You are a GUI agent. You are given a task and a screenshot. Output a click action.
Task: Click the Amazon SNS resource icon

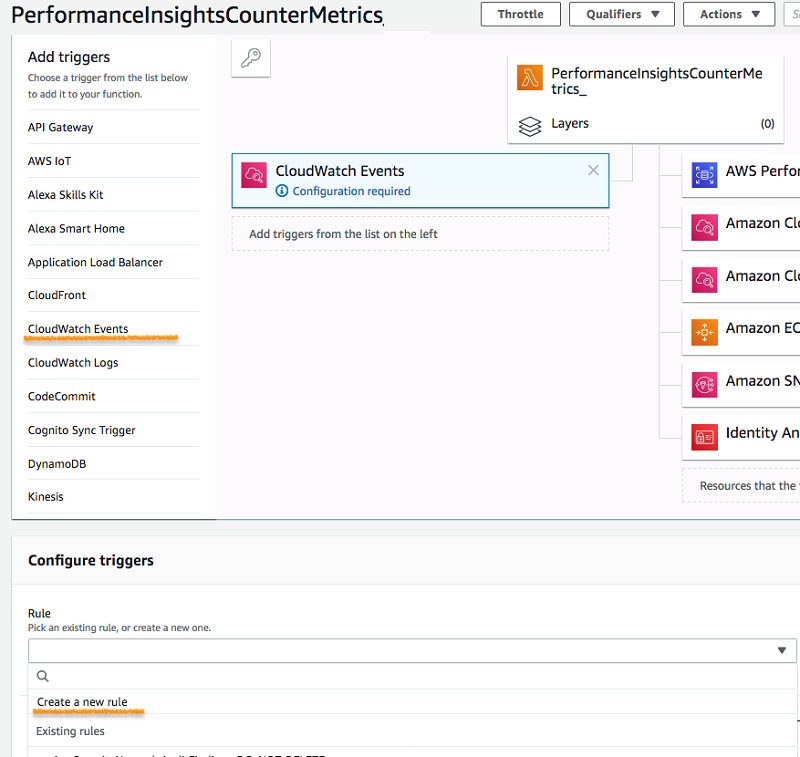pyautogui.click(x=705, y=384)
